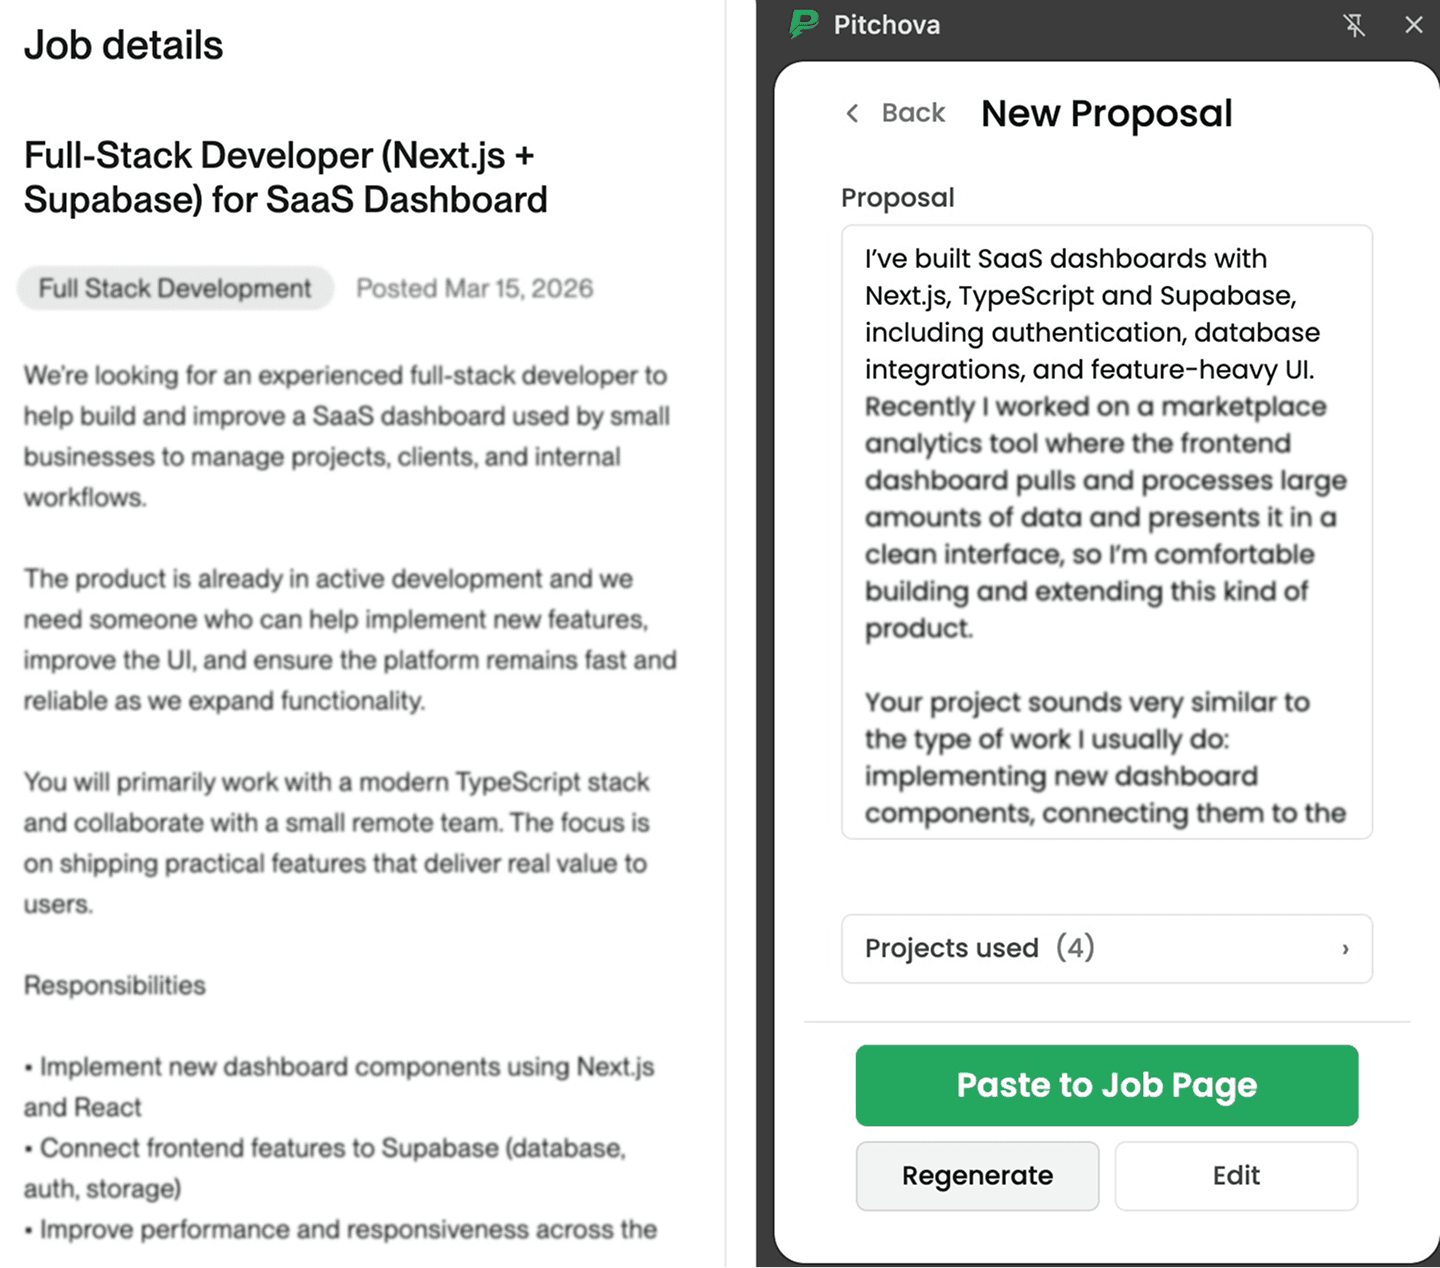1440x1268 pixels.
Task: Click the green Pitchova logo icon
Action: pyautogui.click(x=799, y=25)
